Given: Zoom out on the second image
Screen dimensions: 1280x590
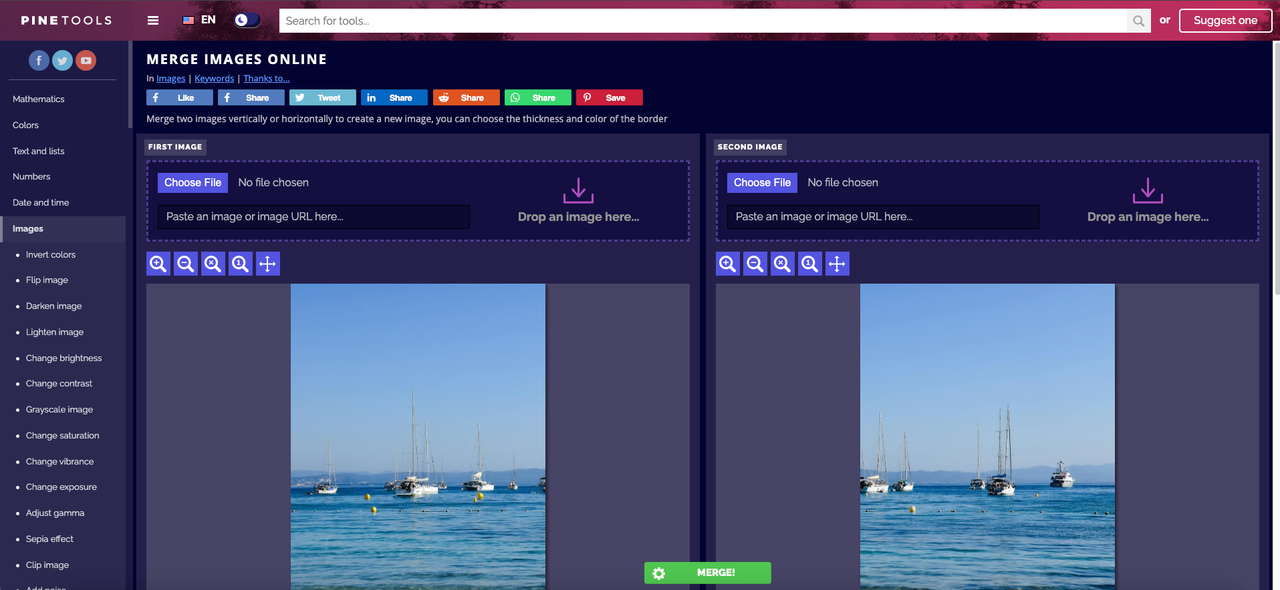Looking at the screenshot, I should point(755,264).
